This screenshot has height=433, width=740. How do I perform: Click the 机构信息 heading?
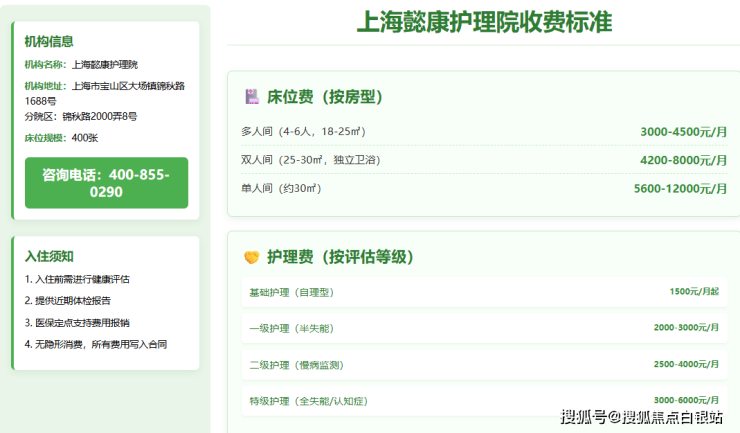click(49, 42)
